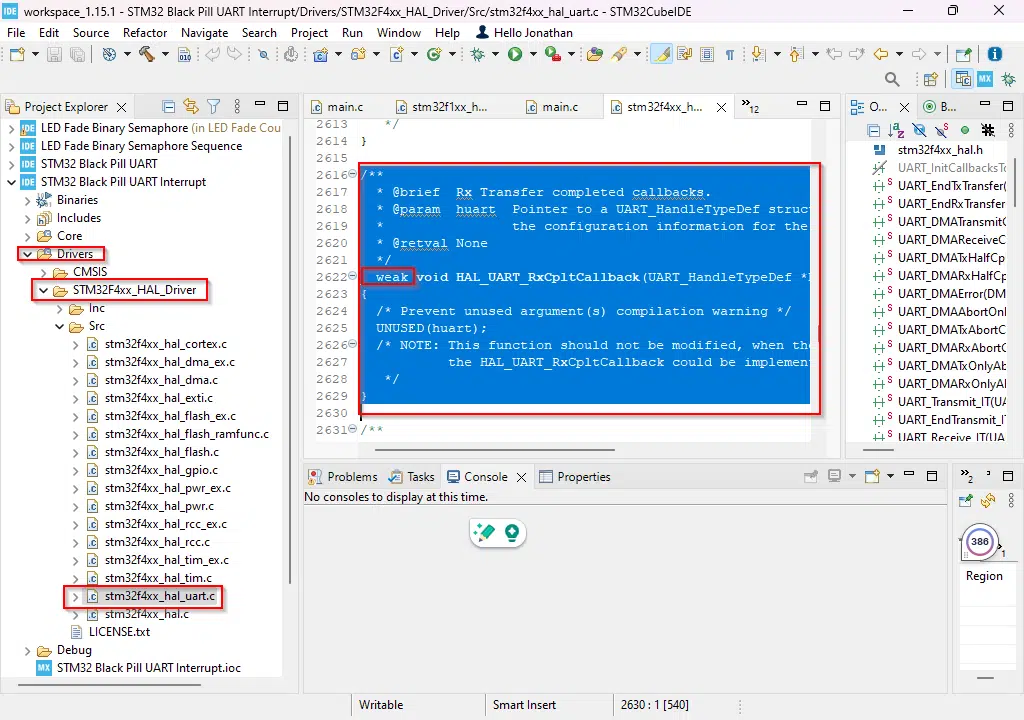Click the External Tools run icon with red toolbox

(x=552, y=54)
